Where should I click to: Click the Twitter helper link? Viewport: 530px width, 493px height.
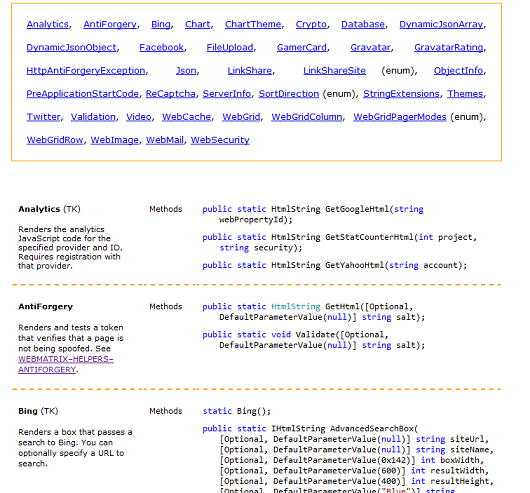(44, 117)
